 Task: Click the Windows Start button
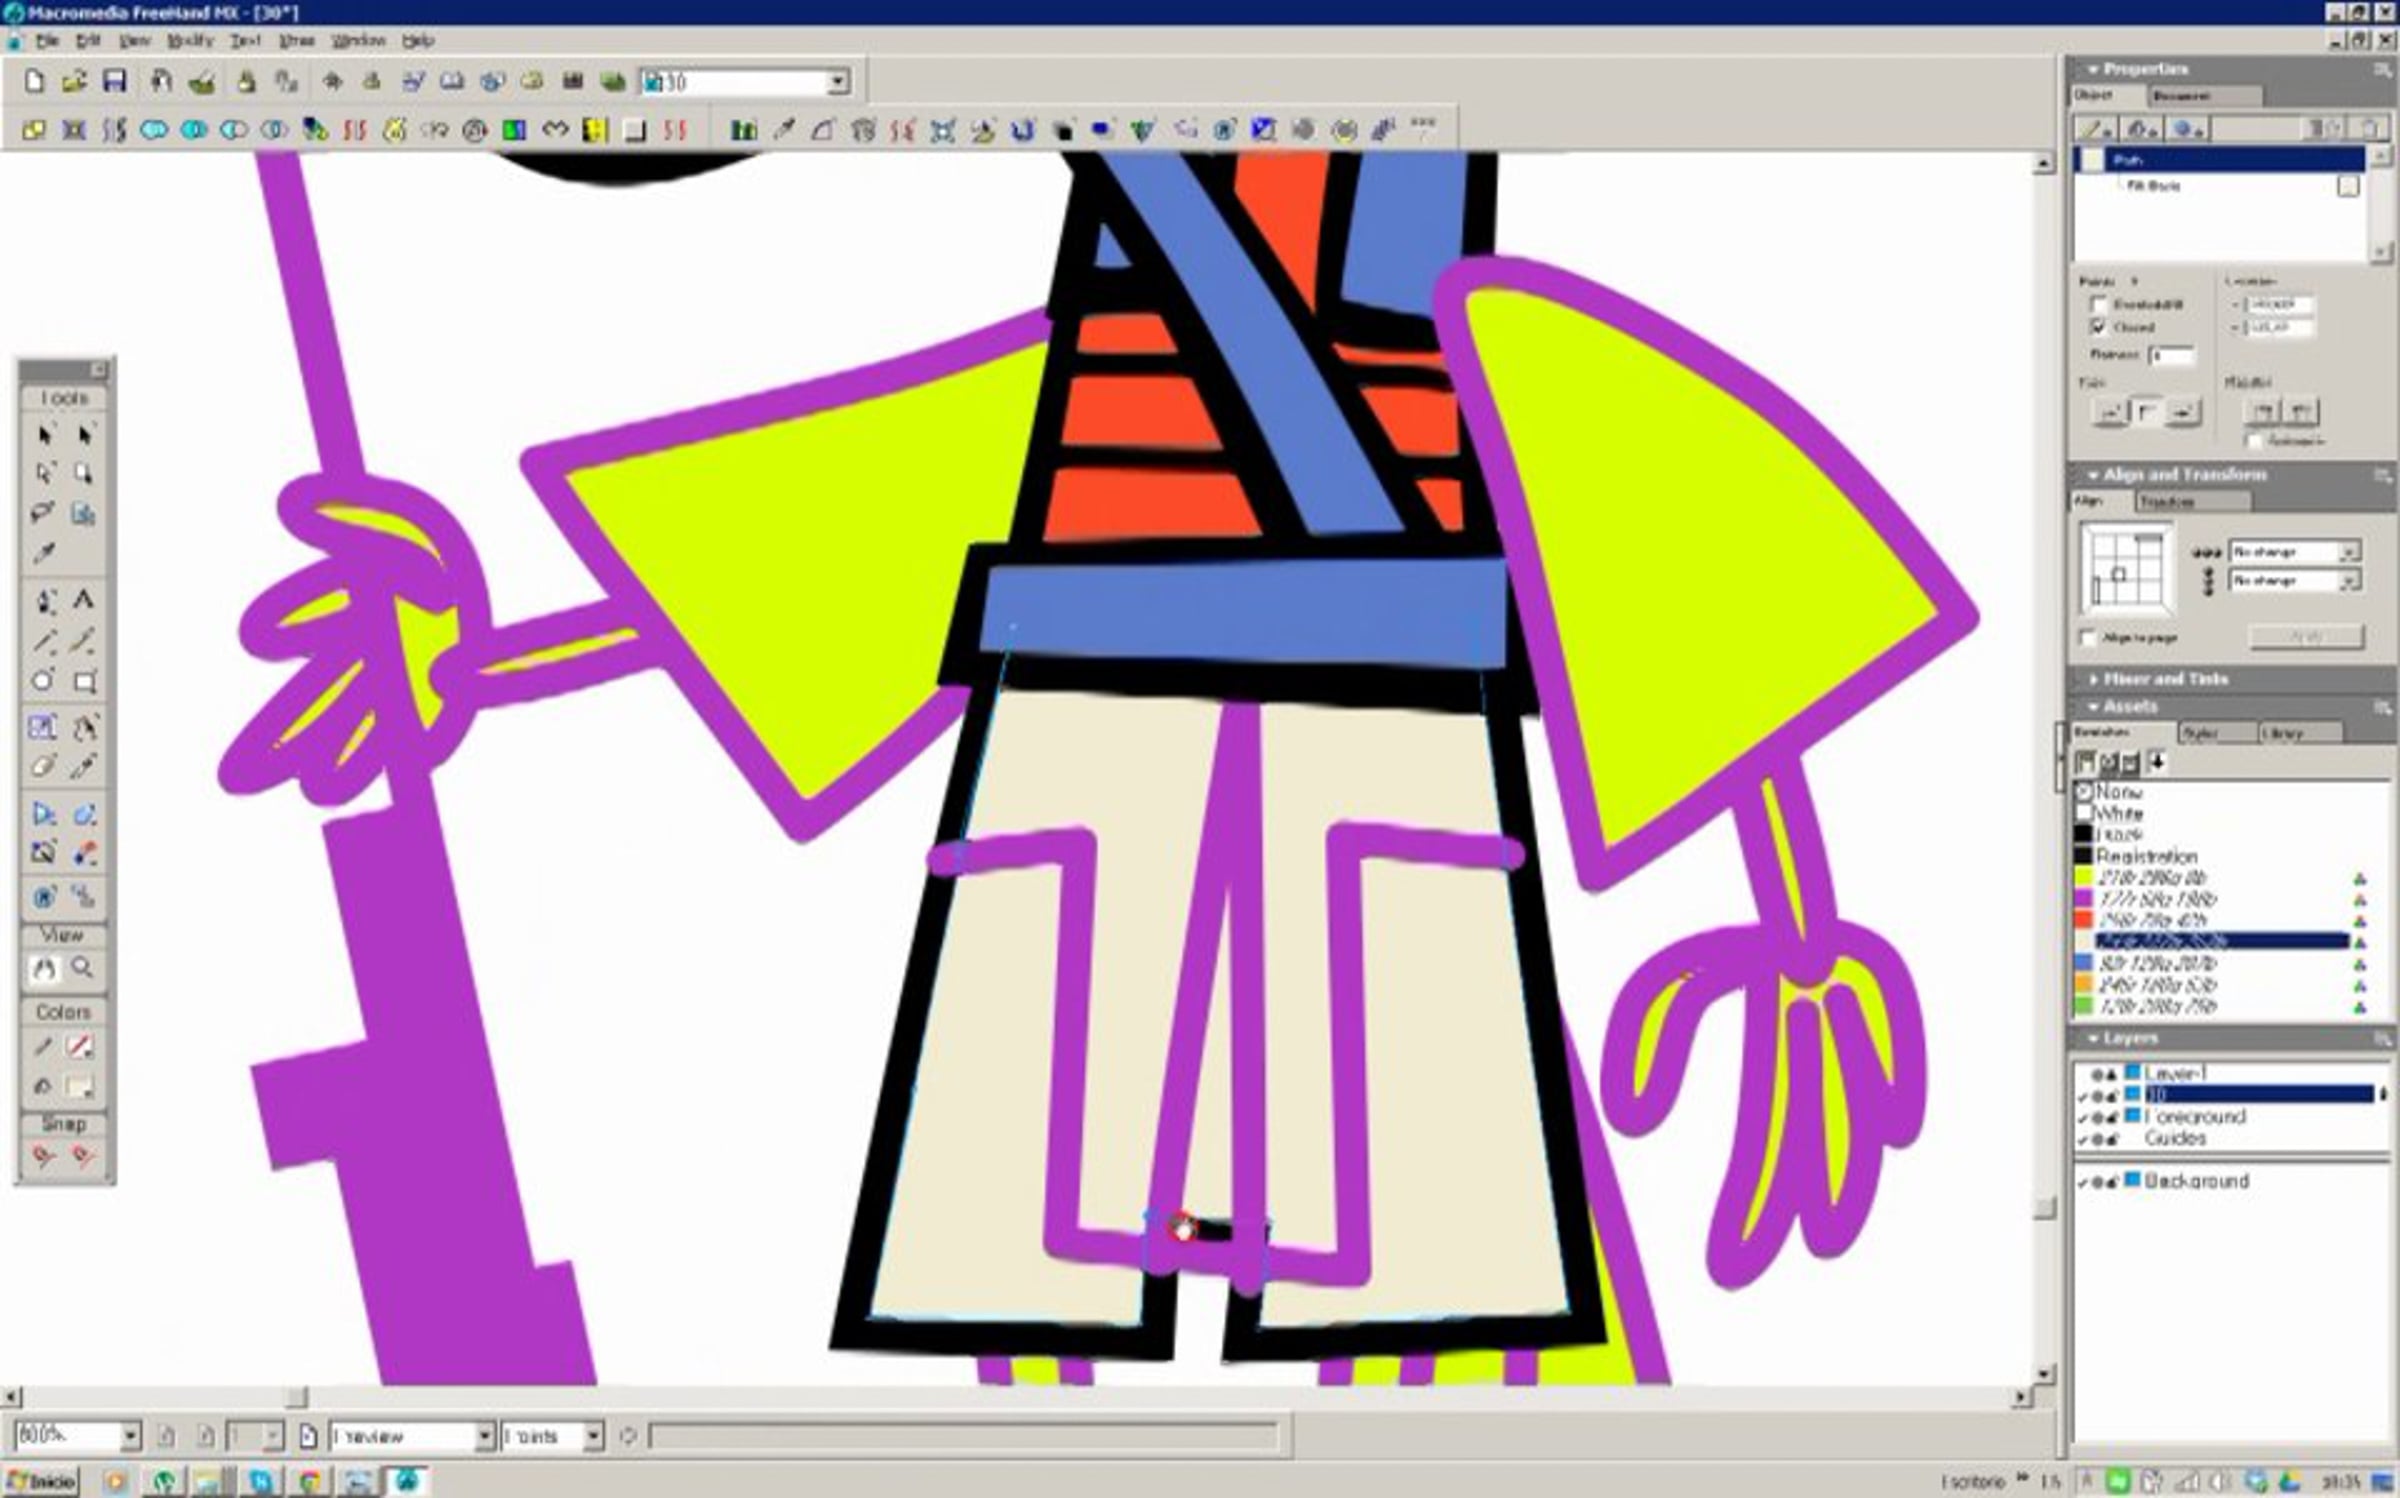41,1481
